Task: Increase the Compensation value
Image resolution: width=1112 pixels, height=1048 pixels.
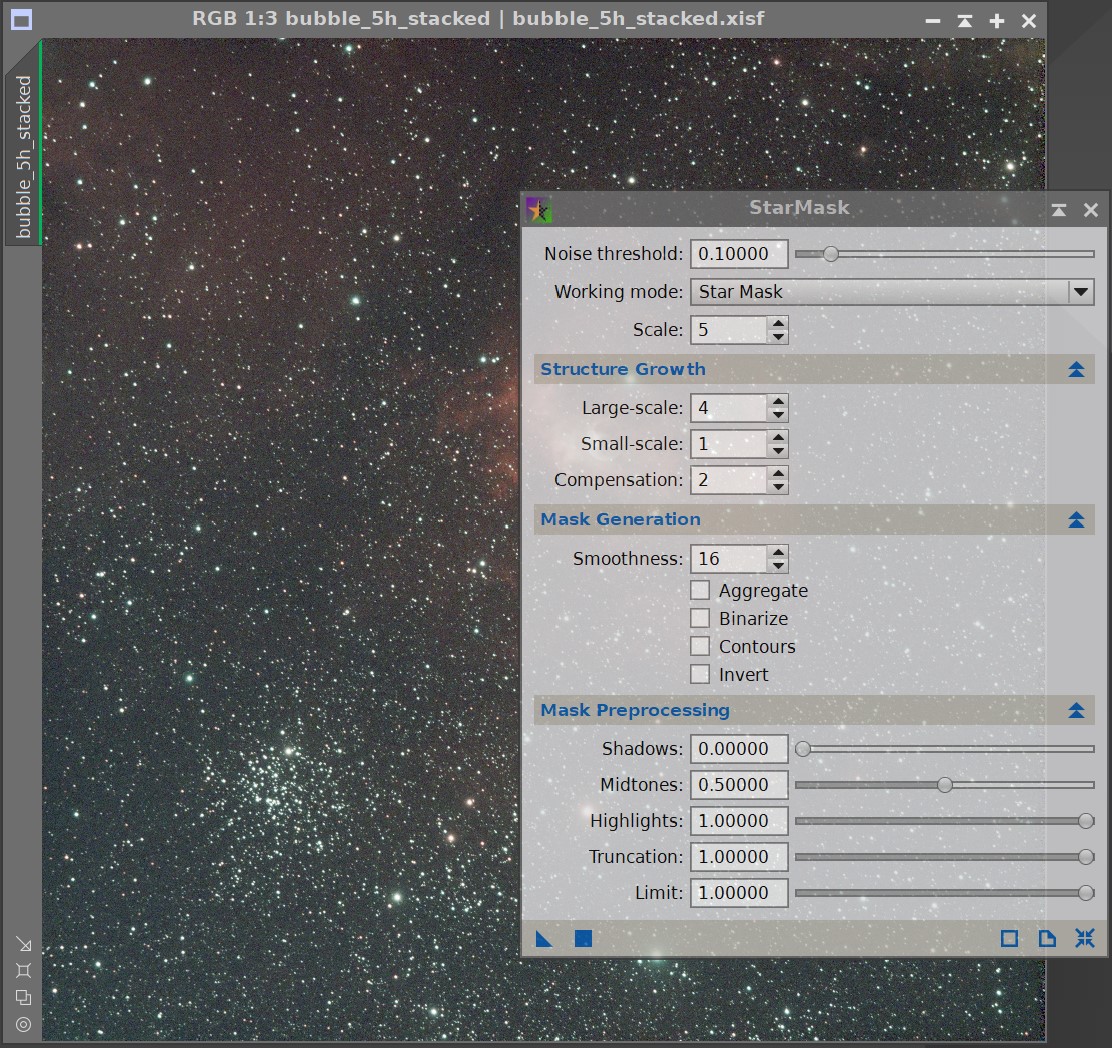Action: click(x=778, y=473)
